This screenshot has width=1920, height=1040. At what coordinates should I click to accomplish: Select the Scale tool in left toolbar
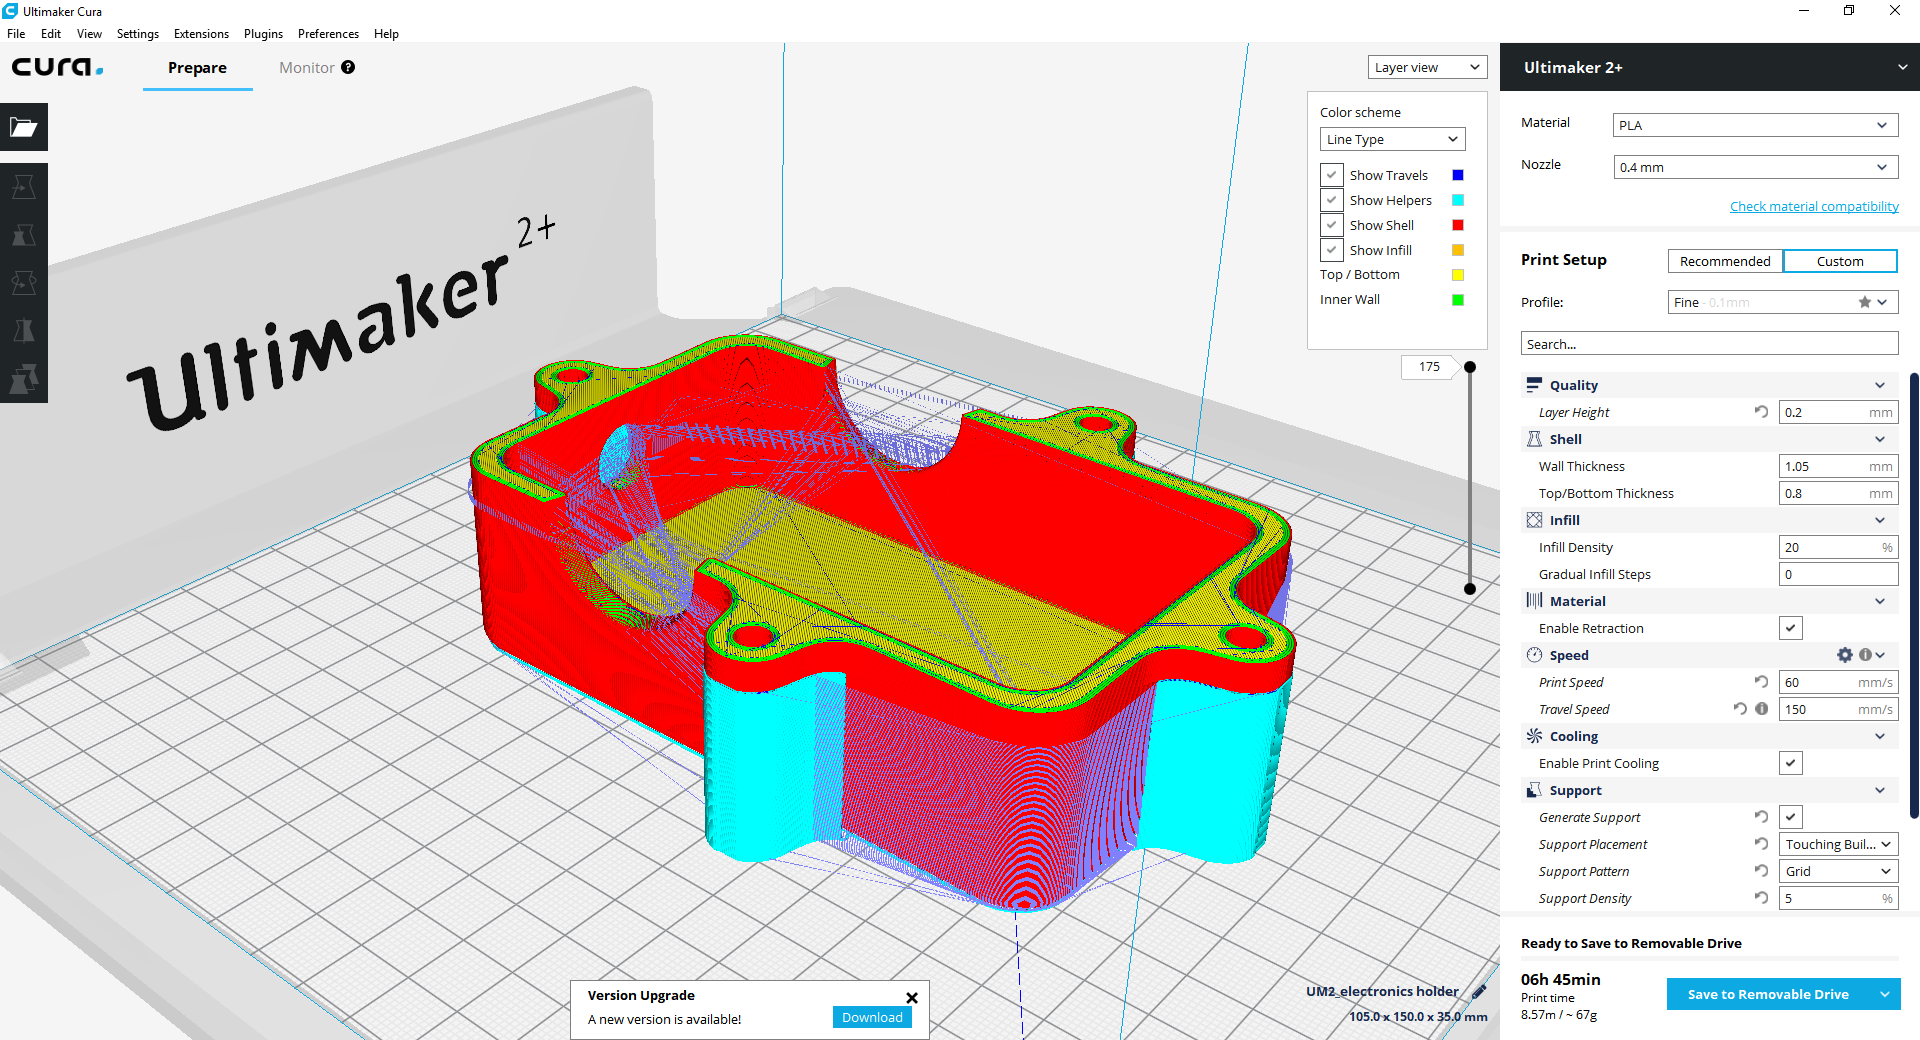[24, 235]
